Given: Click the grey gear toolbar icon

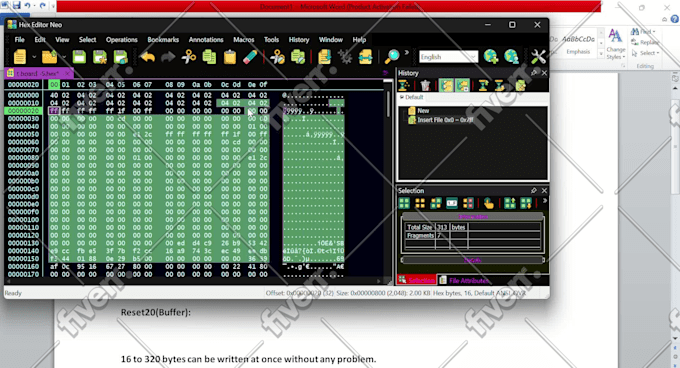Looking at the screenshot, I should point(345,57).
